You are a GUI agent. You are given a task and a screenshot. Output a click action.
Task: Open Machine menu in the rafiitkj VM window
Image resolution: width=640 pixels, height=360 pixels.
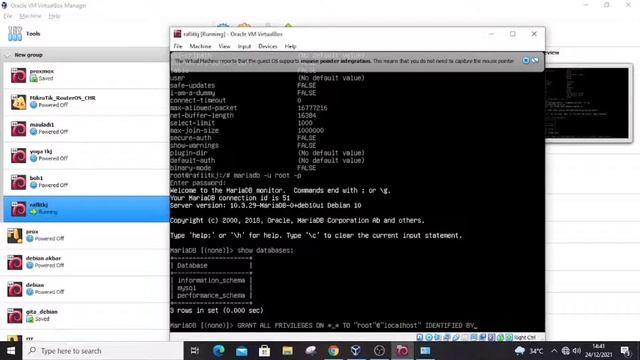(200, 46)
